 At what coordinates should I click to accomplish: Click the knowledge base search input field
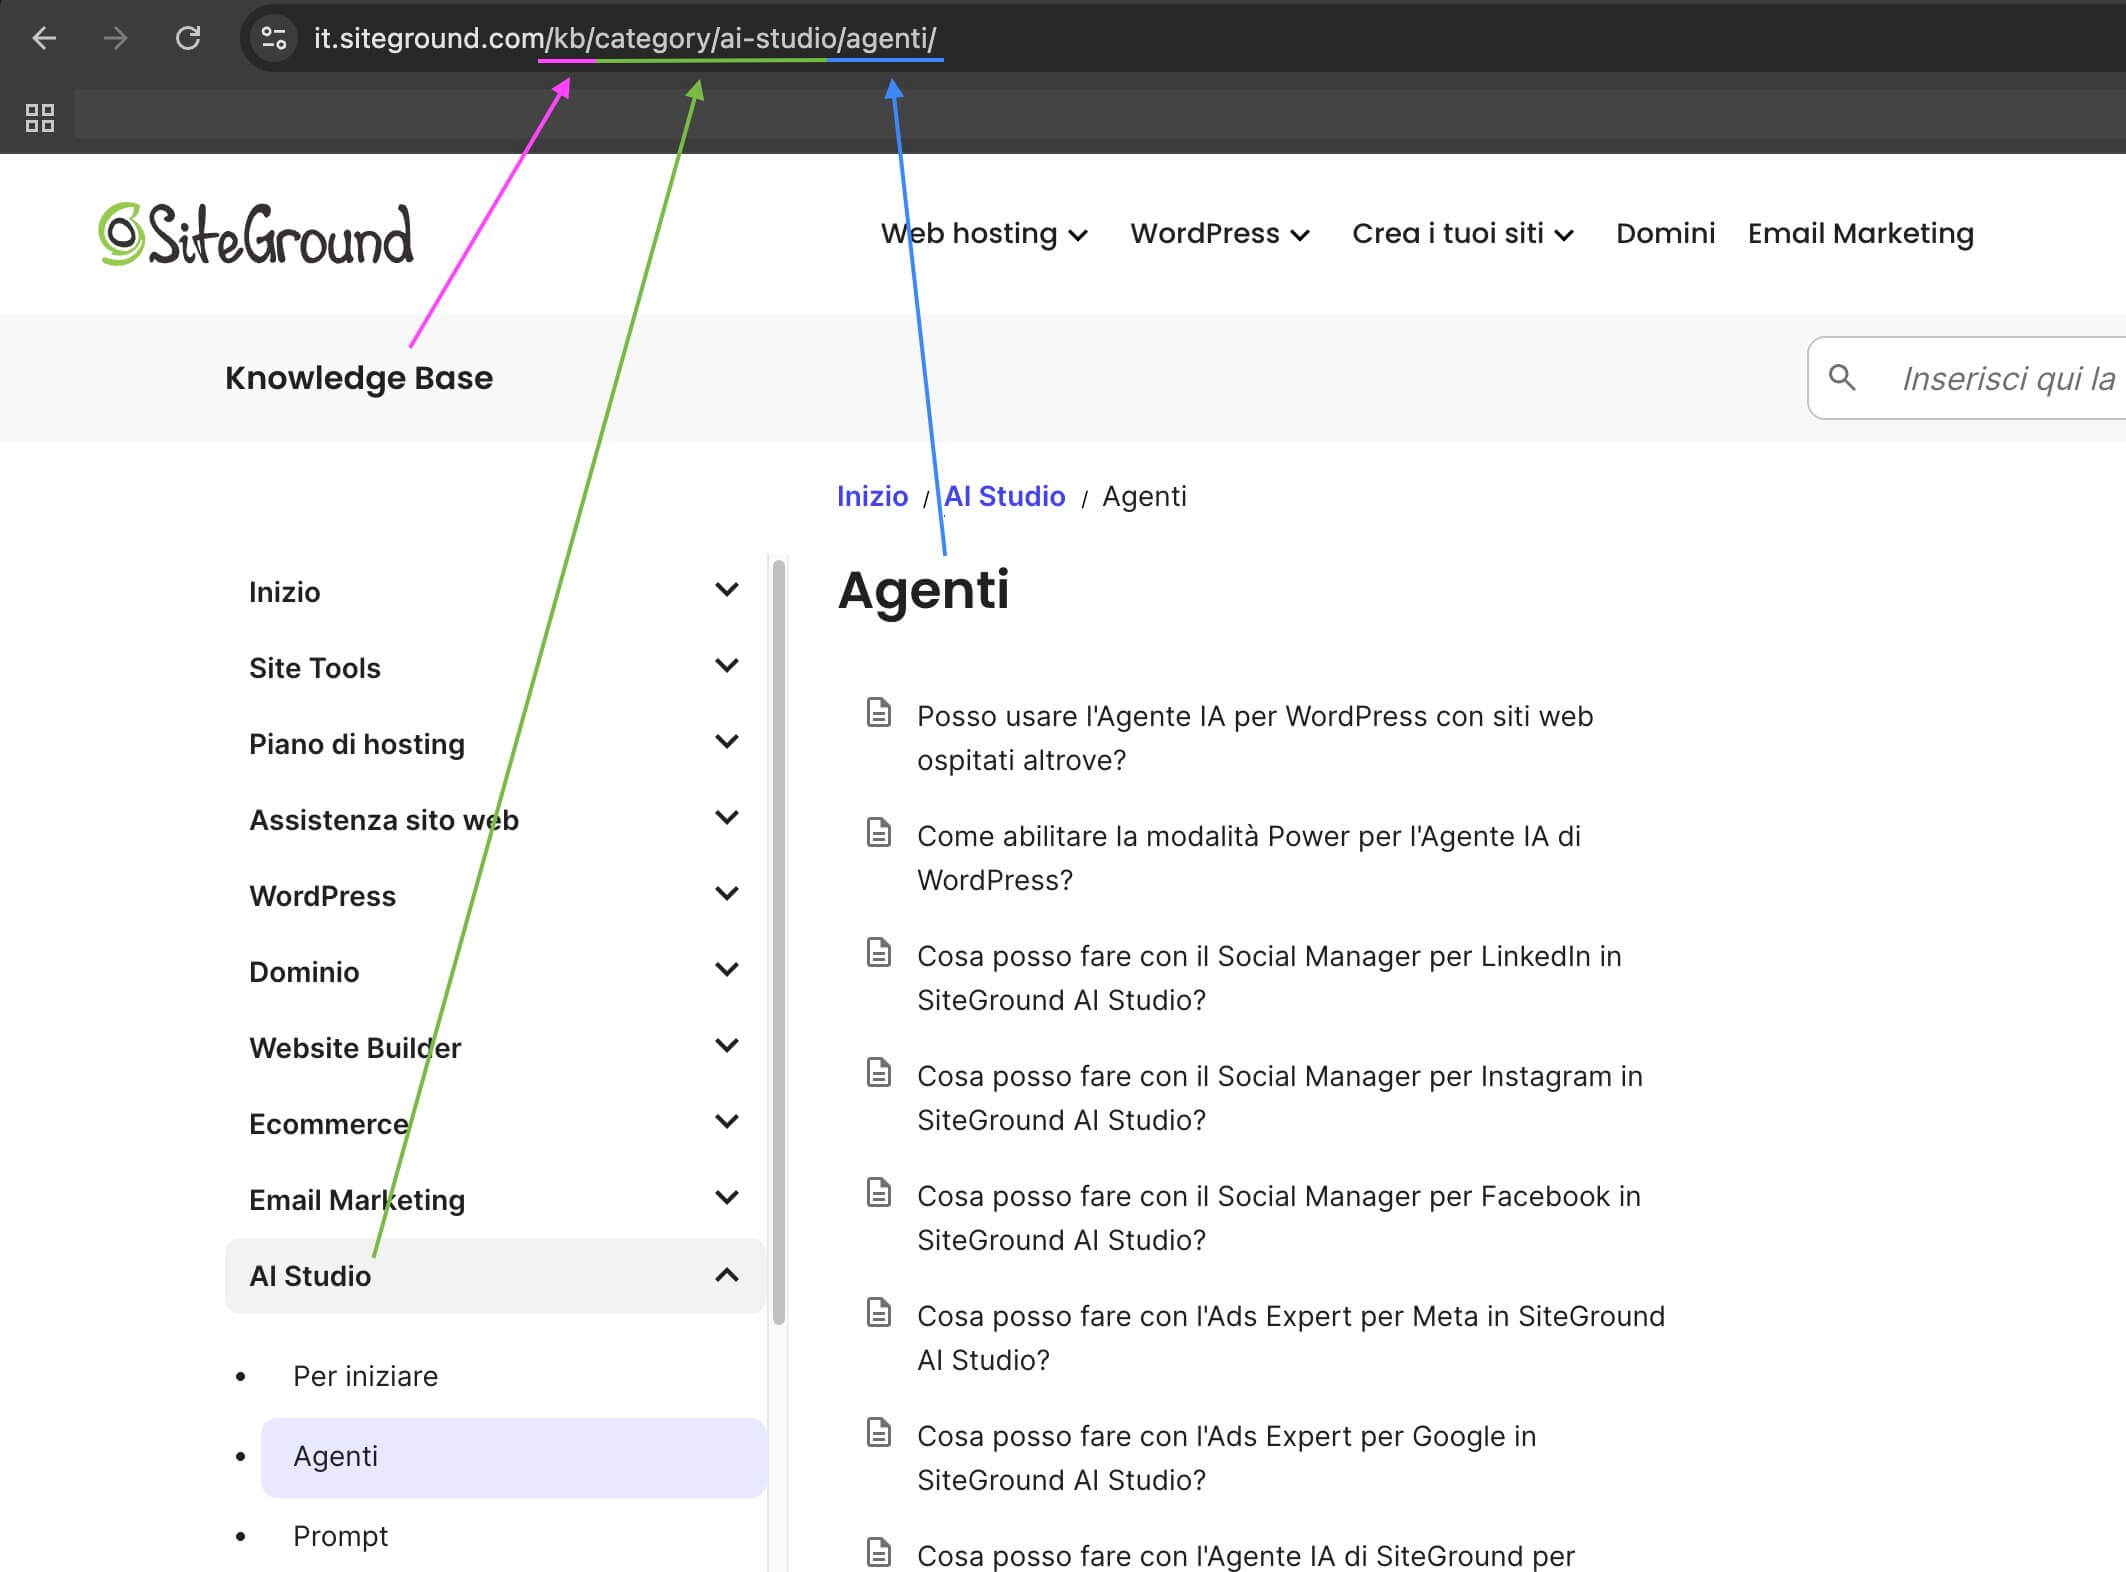2000,378
